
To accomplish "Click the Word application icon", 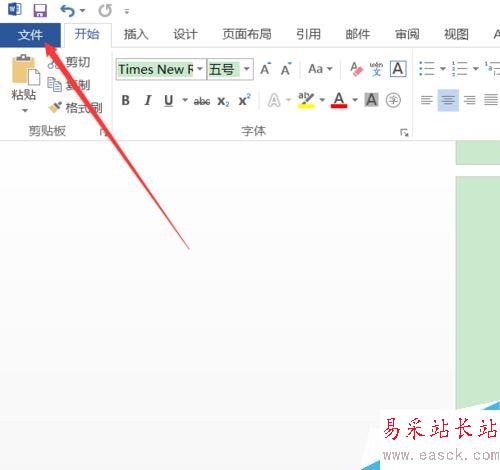I will tap(14, 9).
